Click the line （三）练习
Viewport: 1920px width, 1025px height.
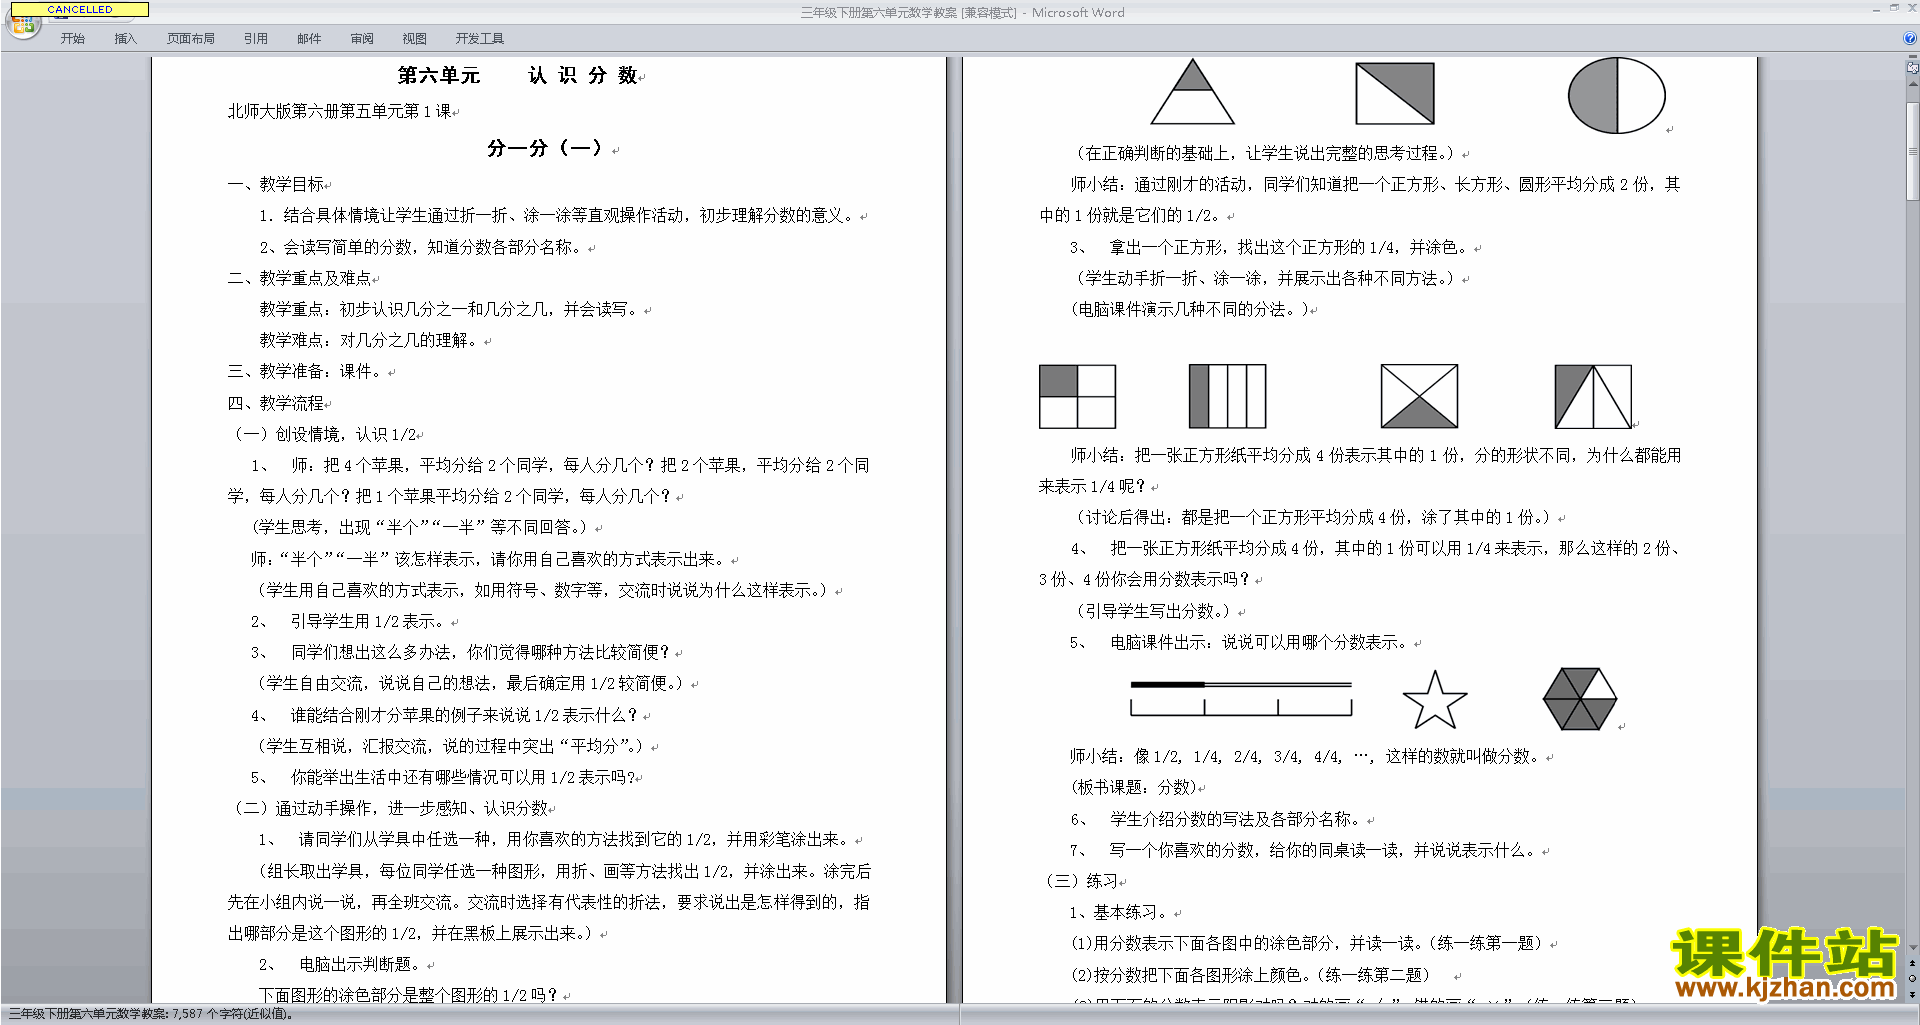click(1082, 881)
